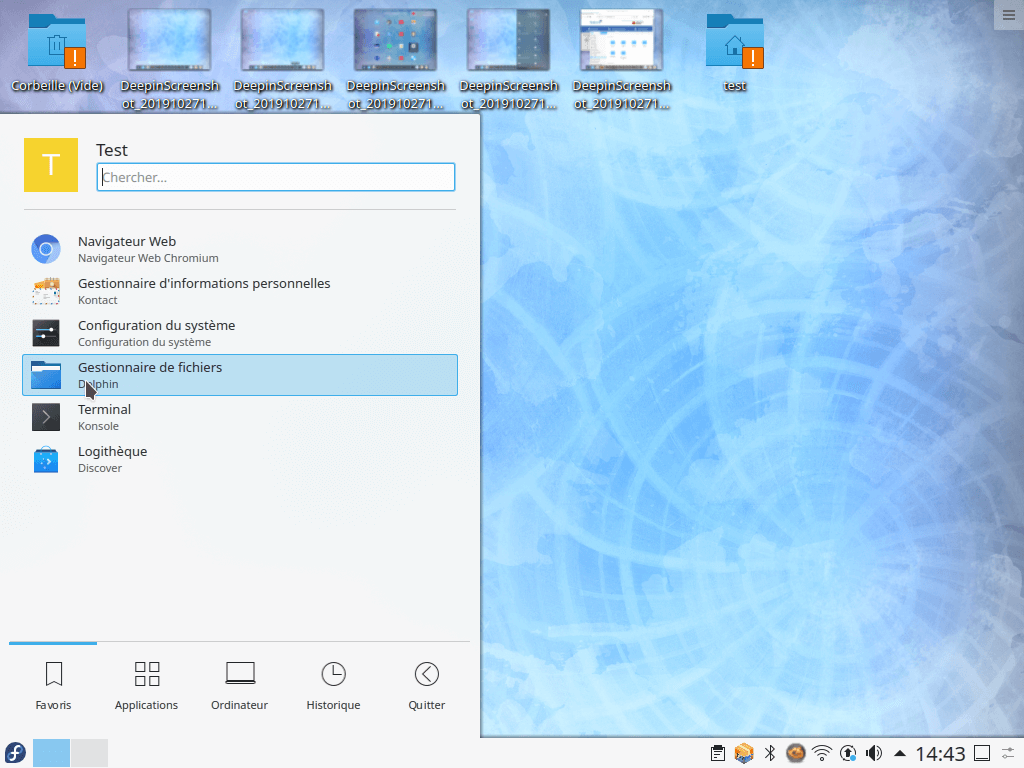Viewport: 1024px width, 768px height.
Task: Open the Bluetooth tray icon
Action: [x=770, y=754]
